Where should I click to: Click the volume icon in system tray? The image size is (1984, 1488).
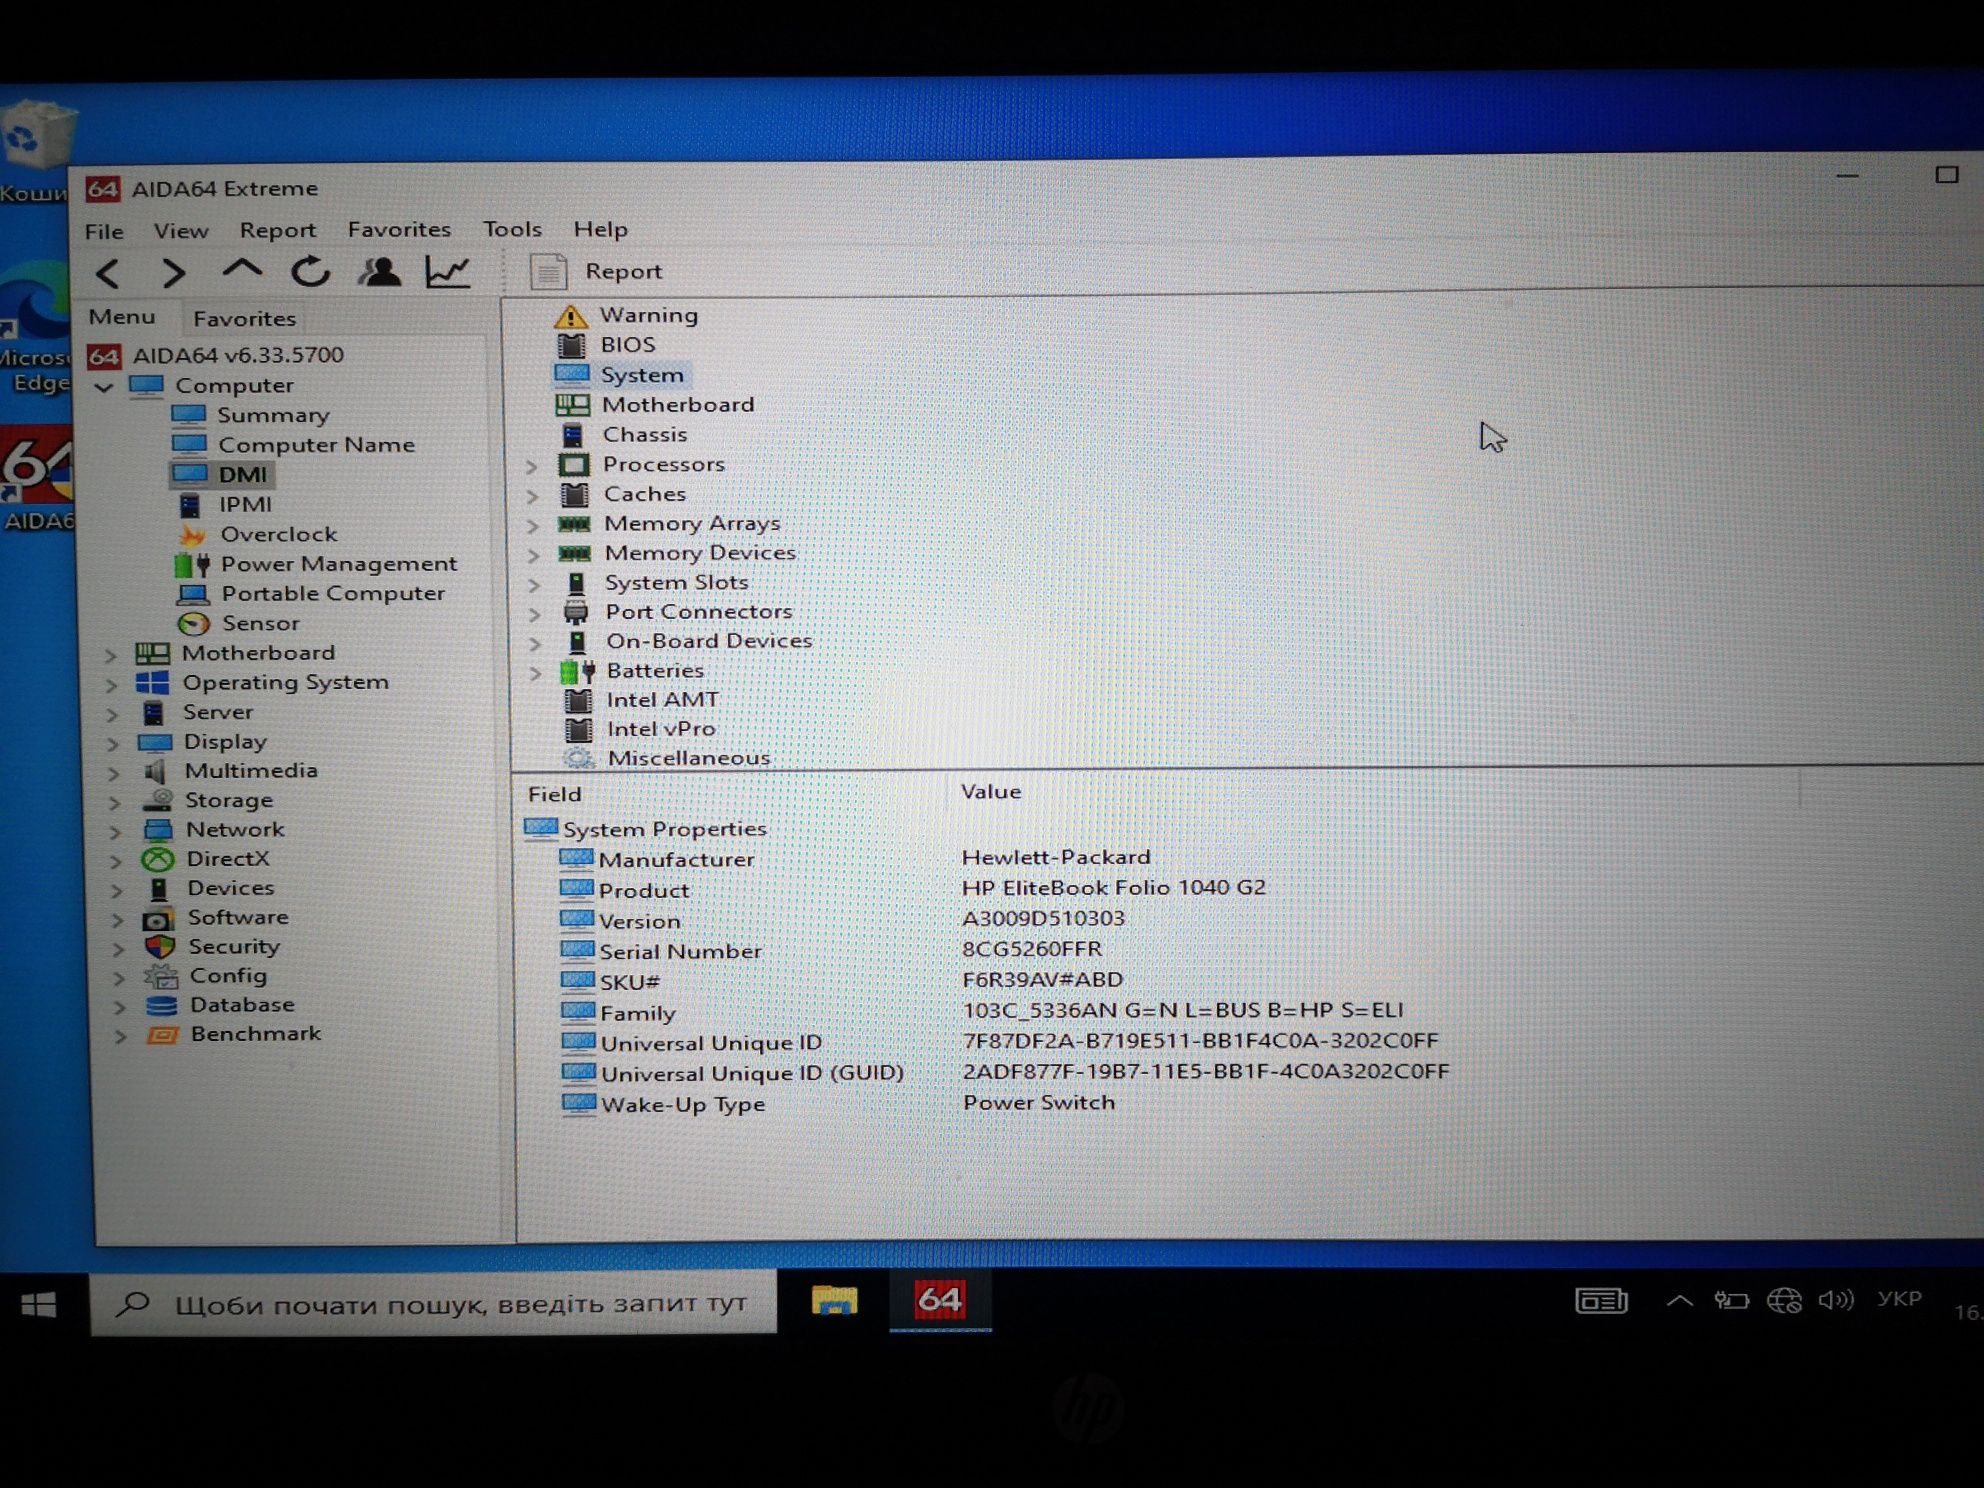coord(1835,1300)
